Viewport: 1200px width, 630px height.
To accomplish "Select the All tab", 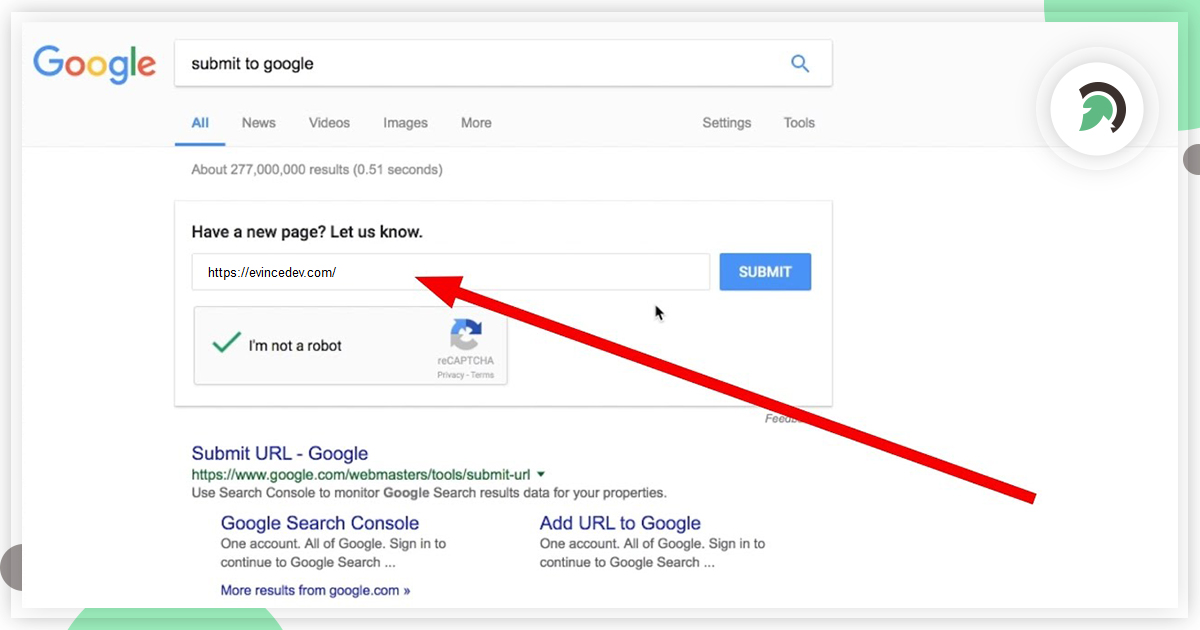I will [199, 122].
